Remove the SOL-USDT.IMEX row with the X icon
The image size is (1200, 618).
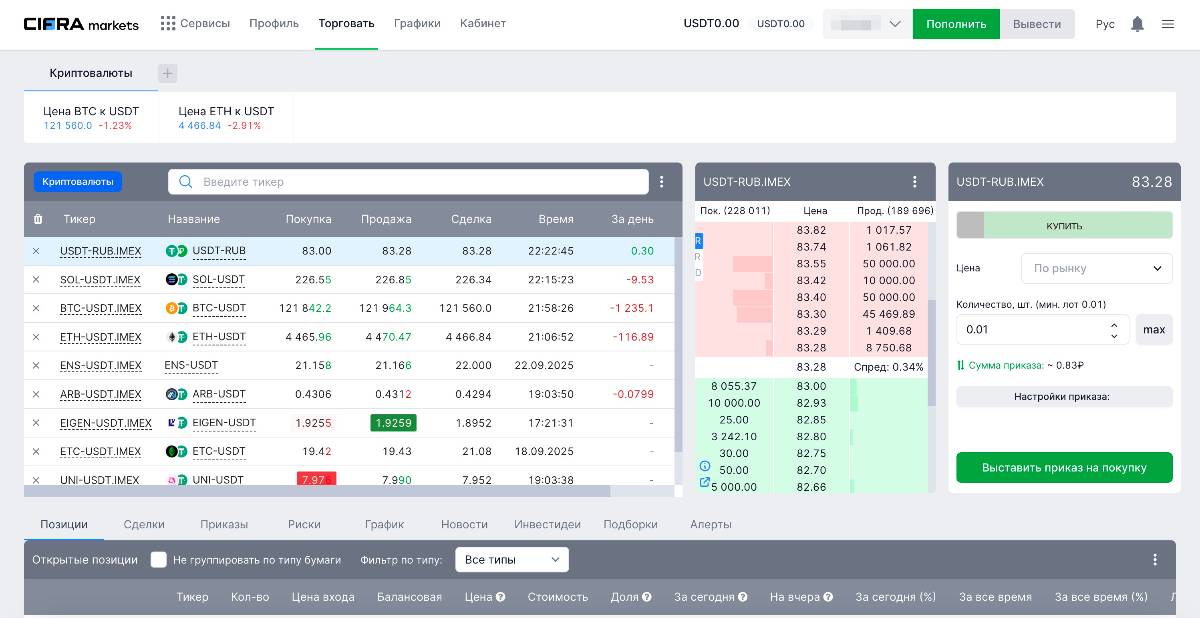[36, 280]
